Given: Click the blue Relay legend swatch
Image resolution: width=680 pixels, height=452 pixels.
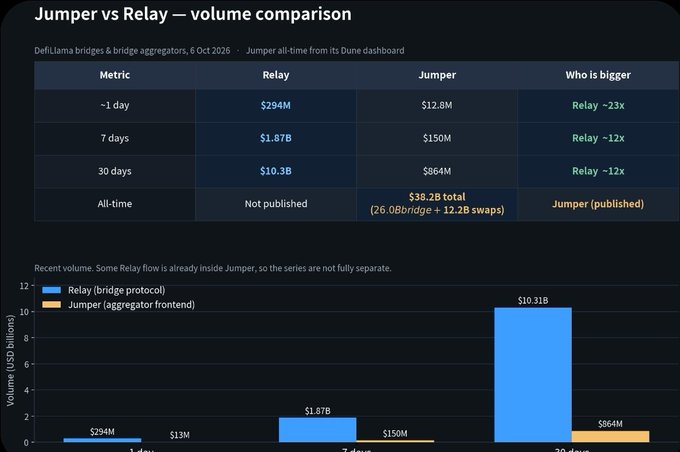Looking at the screenshot, I should [52, 290].
